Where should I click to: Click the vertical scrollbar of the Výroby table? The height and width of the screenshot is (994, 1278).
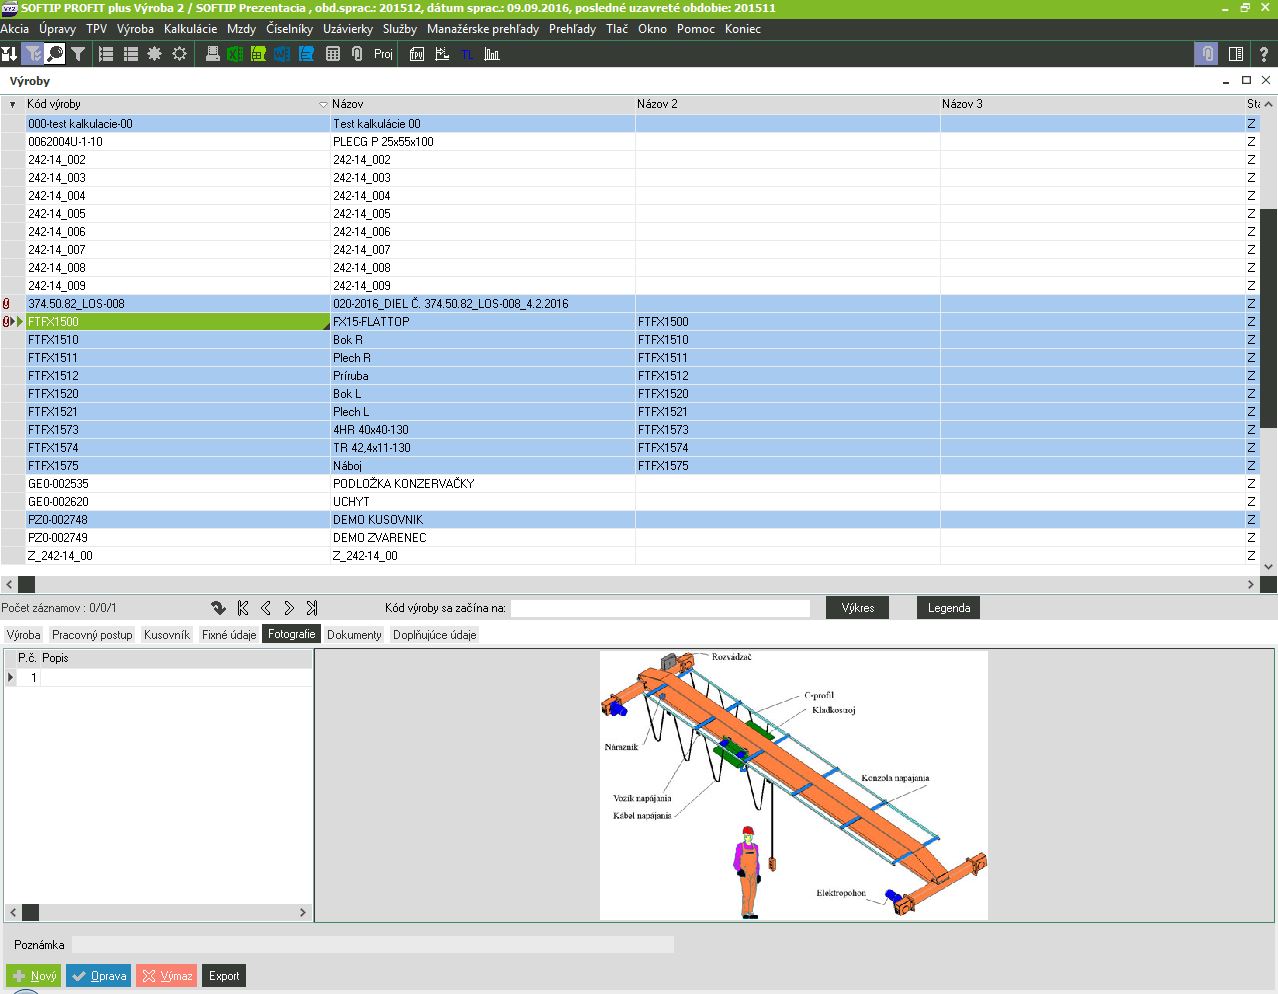point(1269,320)
